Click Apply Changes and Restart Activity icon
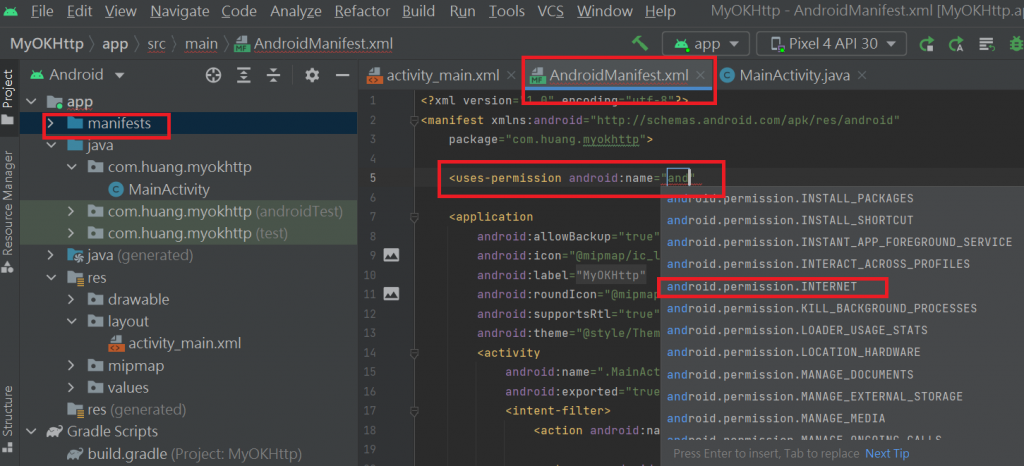 [x=927, y=44]
